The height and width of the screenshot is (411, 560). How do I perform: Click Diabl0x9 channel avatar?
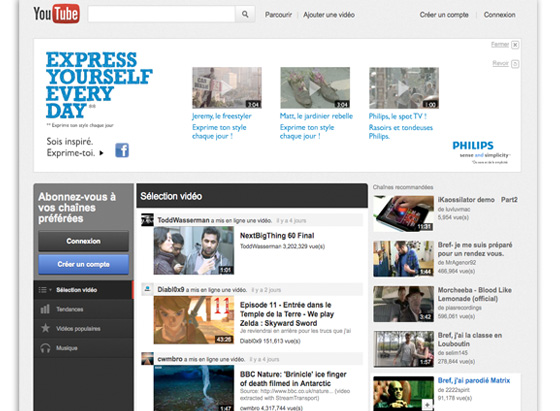(147, 289)
